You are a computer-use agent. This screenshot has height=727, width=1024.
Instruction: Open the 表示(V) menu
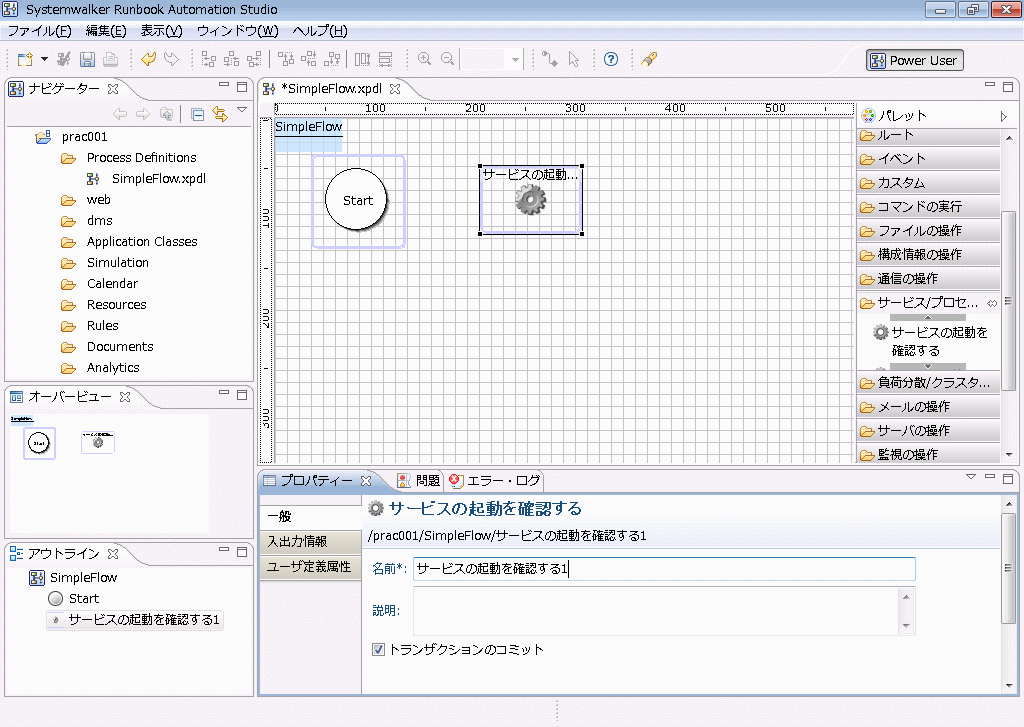(161, 31)
